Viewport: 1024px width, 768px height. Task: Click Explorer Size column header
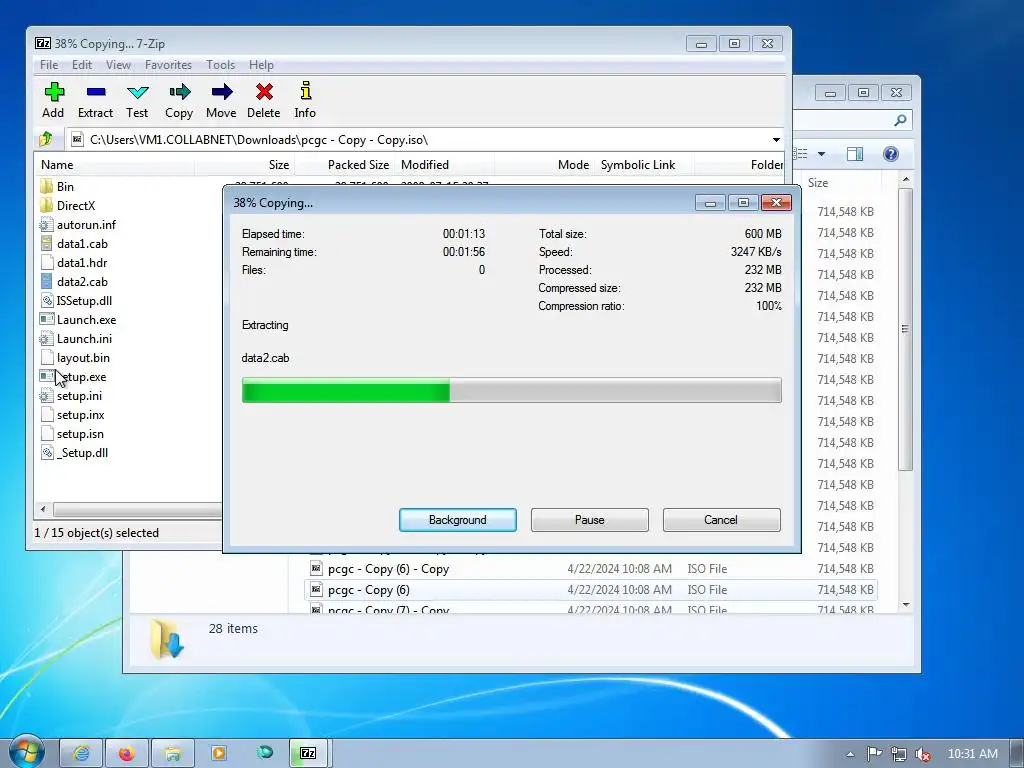tap(842, 183)
